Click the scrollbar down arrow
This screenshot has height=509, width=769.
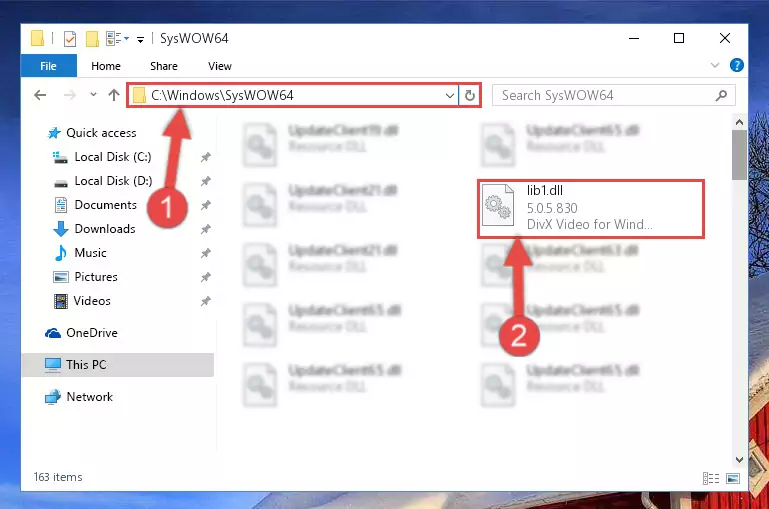[x=739, y=459]
